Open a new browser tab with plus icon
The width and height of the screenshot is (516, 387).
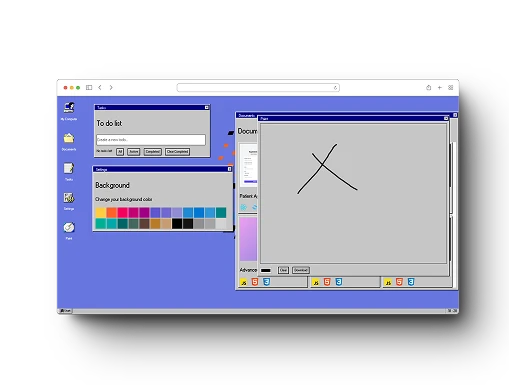pyautogui.click(x=440, y=87)
